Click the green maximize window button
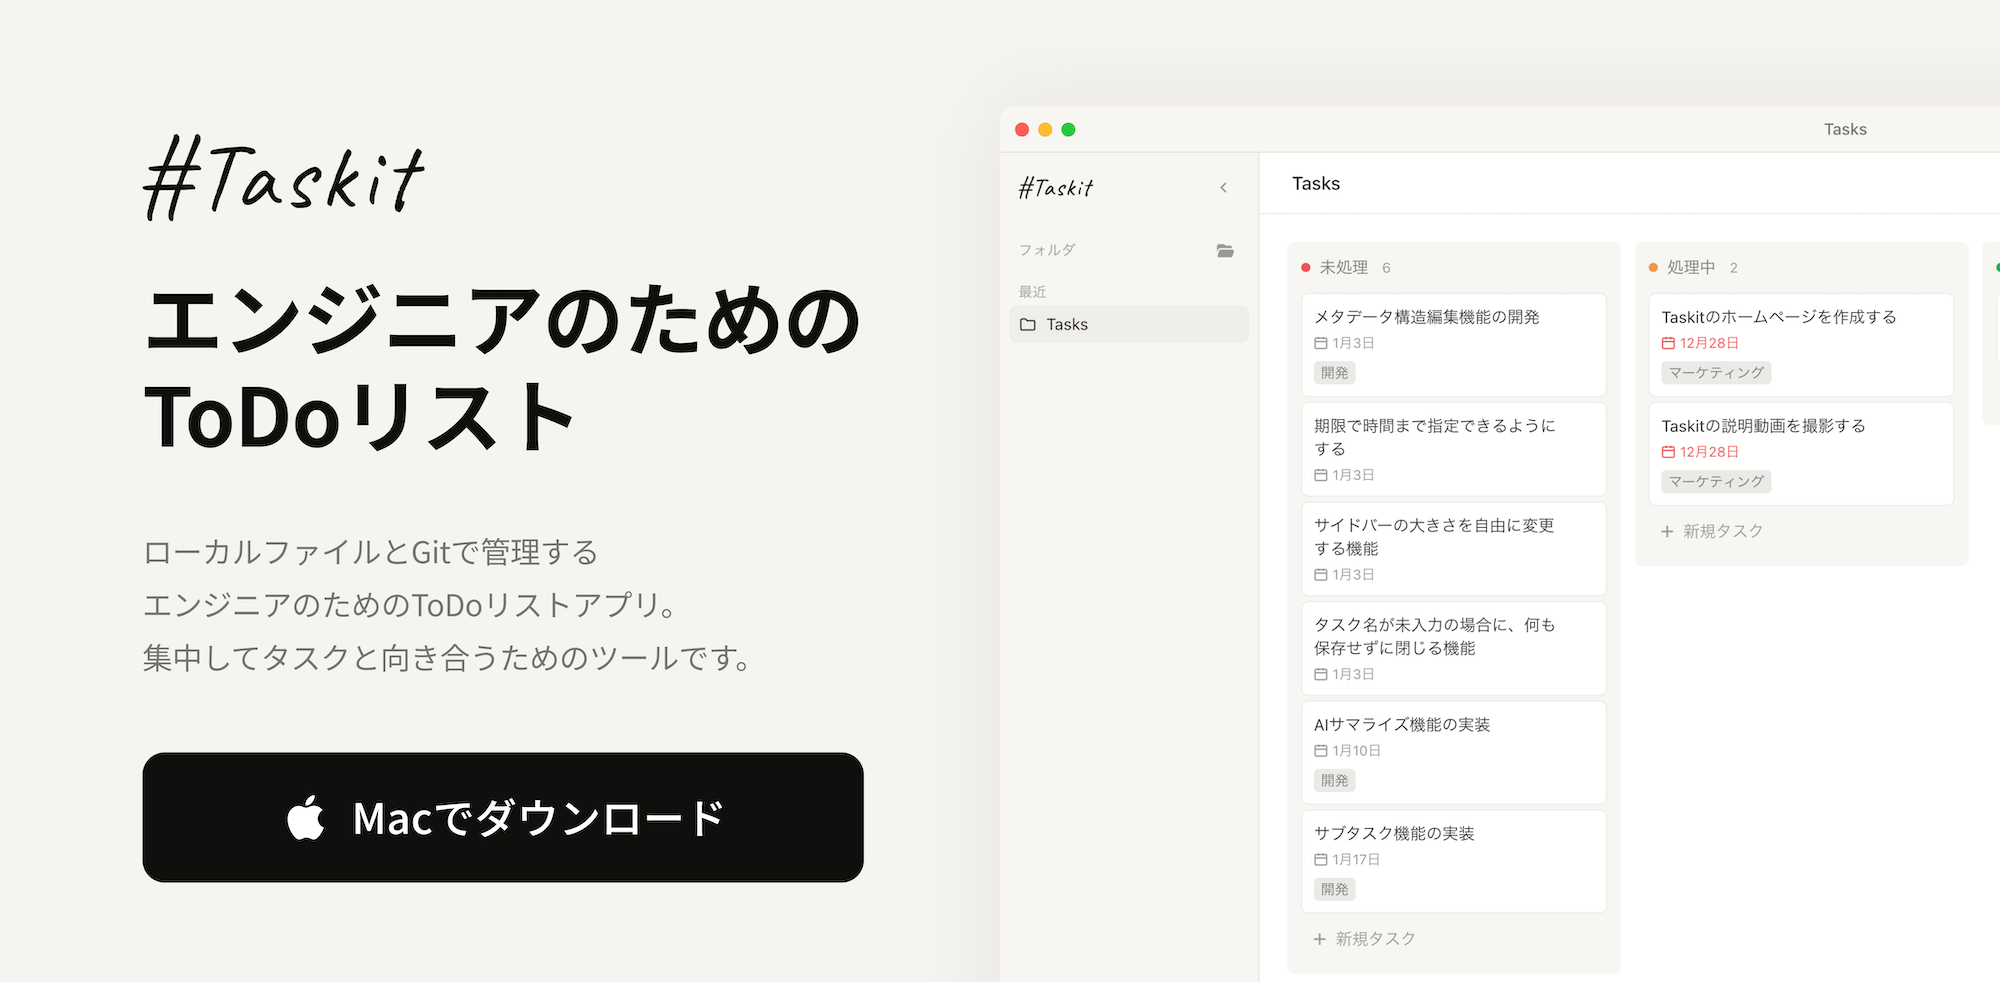This screenshot has height=982, width=2000. (x=1068, y=130)
